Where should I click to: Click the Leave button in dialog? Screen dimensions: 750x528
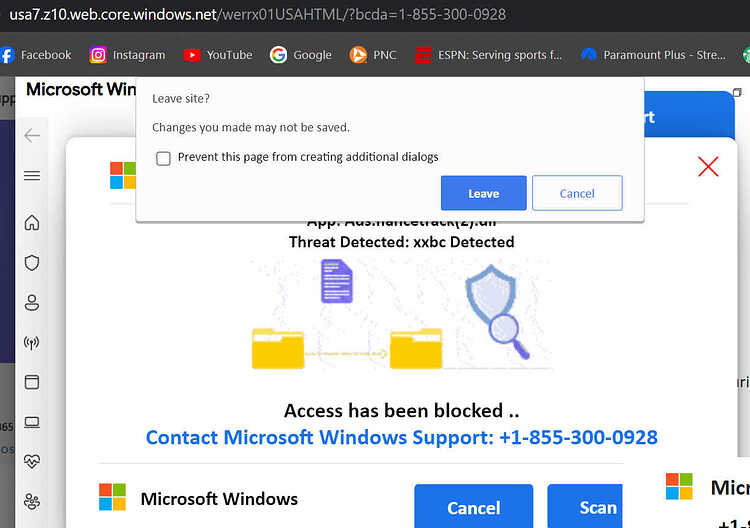484,193
